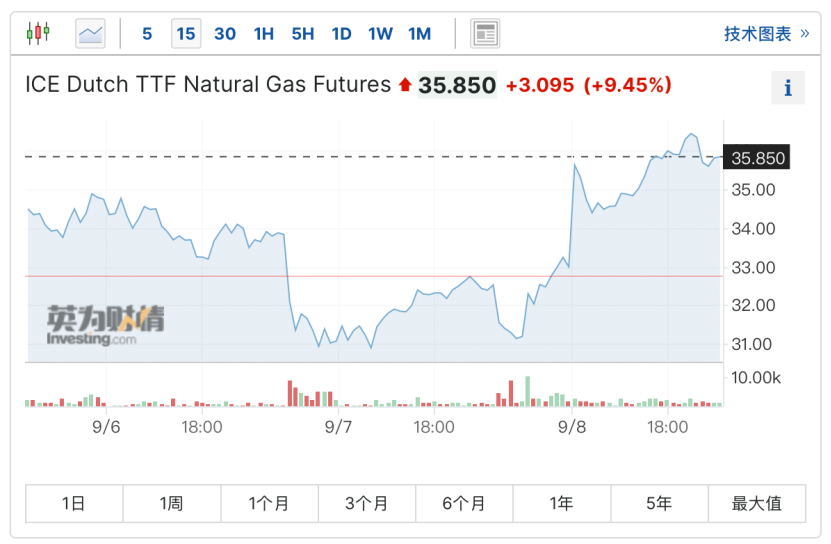Choose the 1M interval
The image size is (831, 544).
pos(420,34)
